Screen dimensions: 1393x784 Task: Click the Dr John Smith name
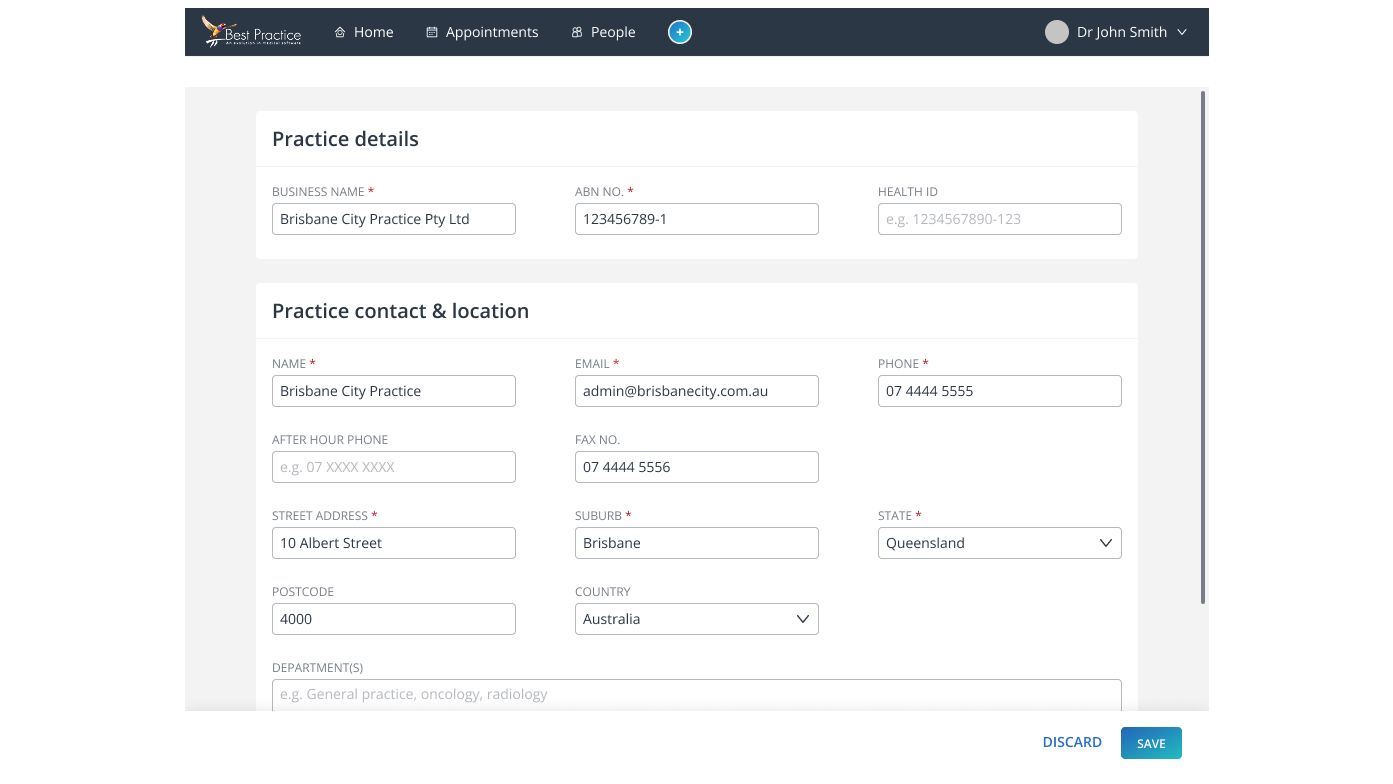coord(1122,32)
